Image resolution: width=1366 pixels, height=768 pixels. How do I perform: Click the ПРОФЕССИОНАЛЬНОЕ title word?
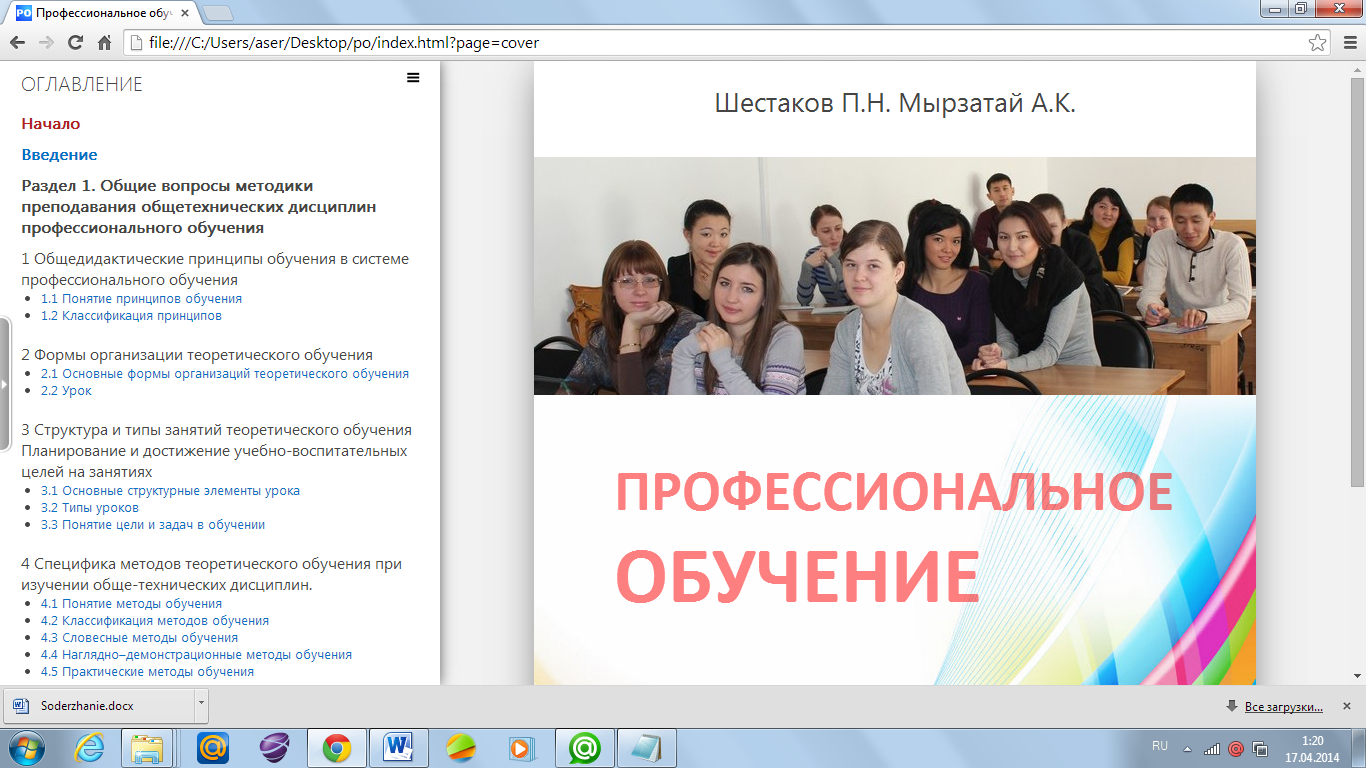pos(893,492)
